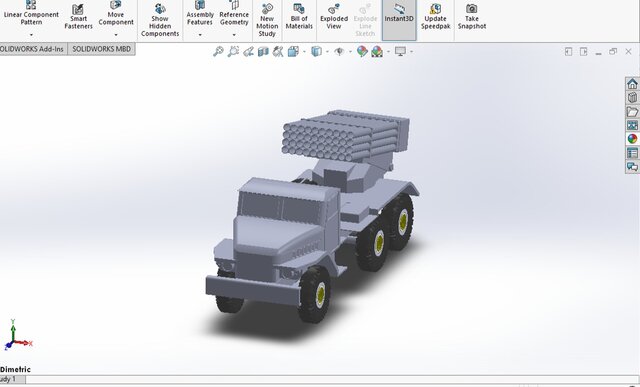Open the View Palette task pane
Image resolution: width=640 pixels, height=387 pixels.
632,125
